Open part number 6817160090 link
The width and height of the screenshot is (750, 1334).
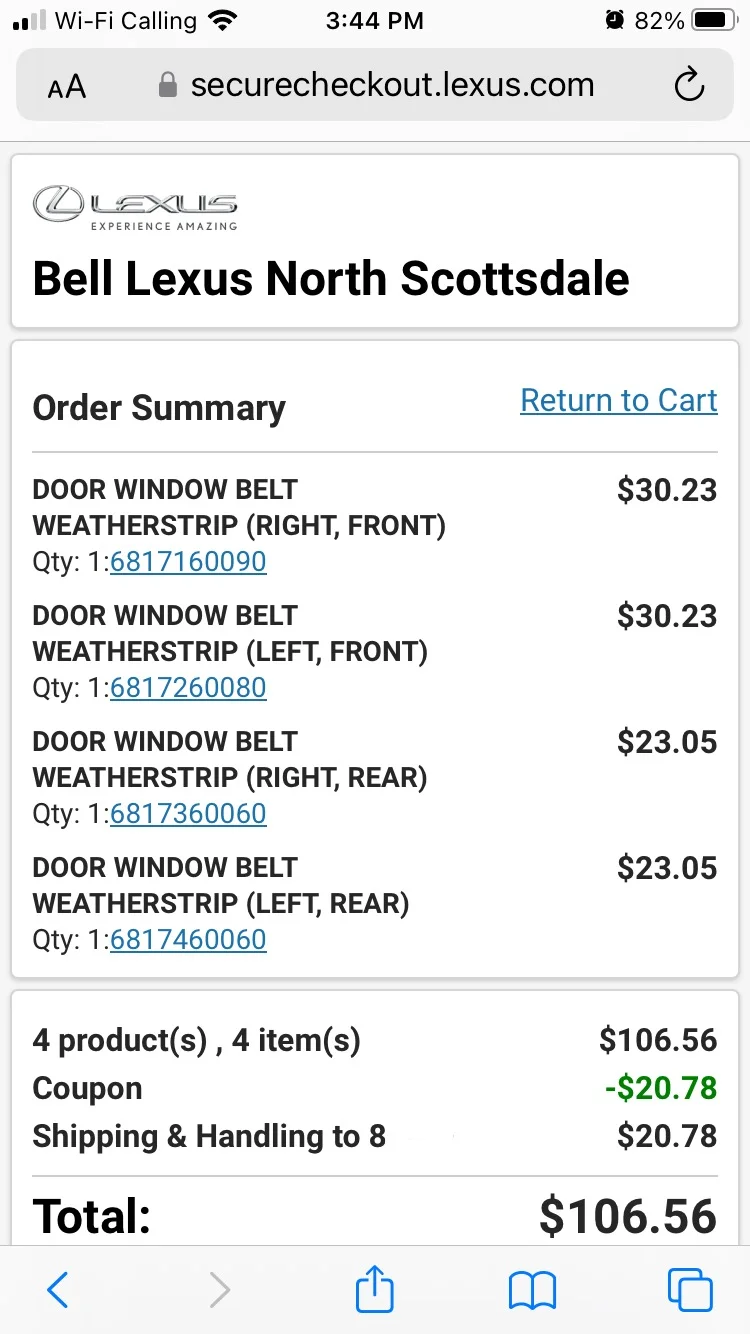click(188, 562)
